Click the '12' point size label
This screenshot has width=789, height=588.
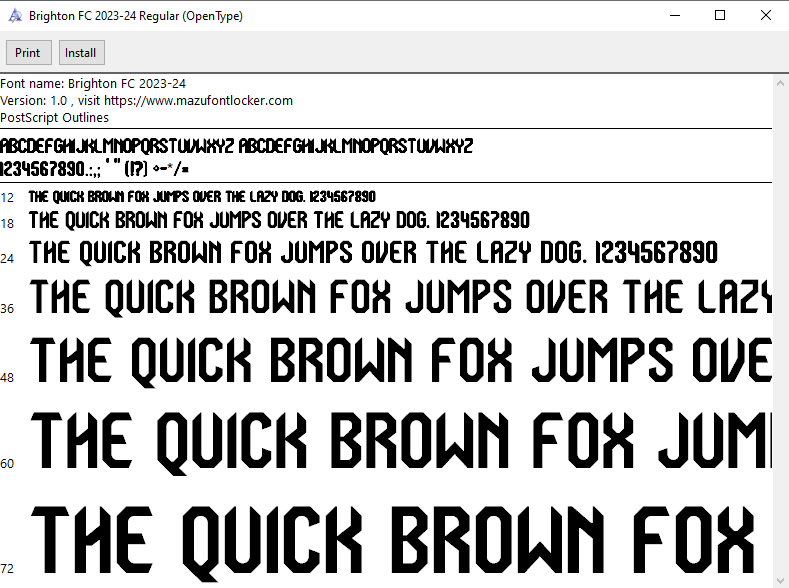pyautogui.click(x=7, y=198)
